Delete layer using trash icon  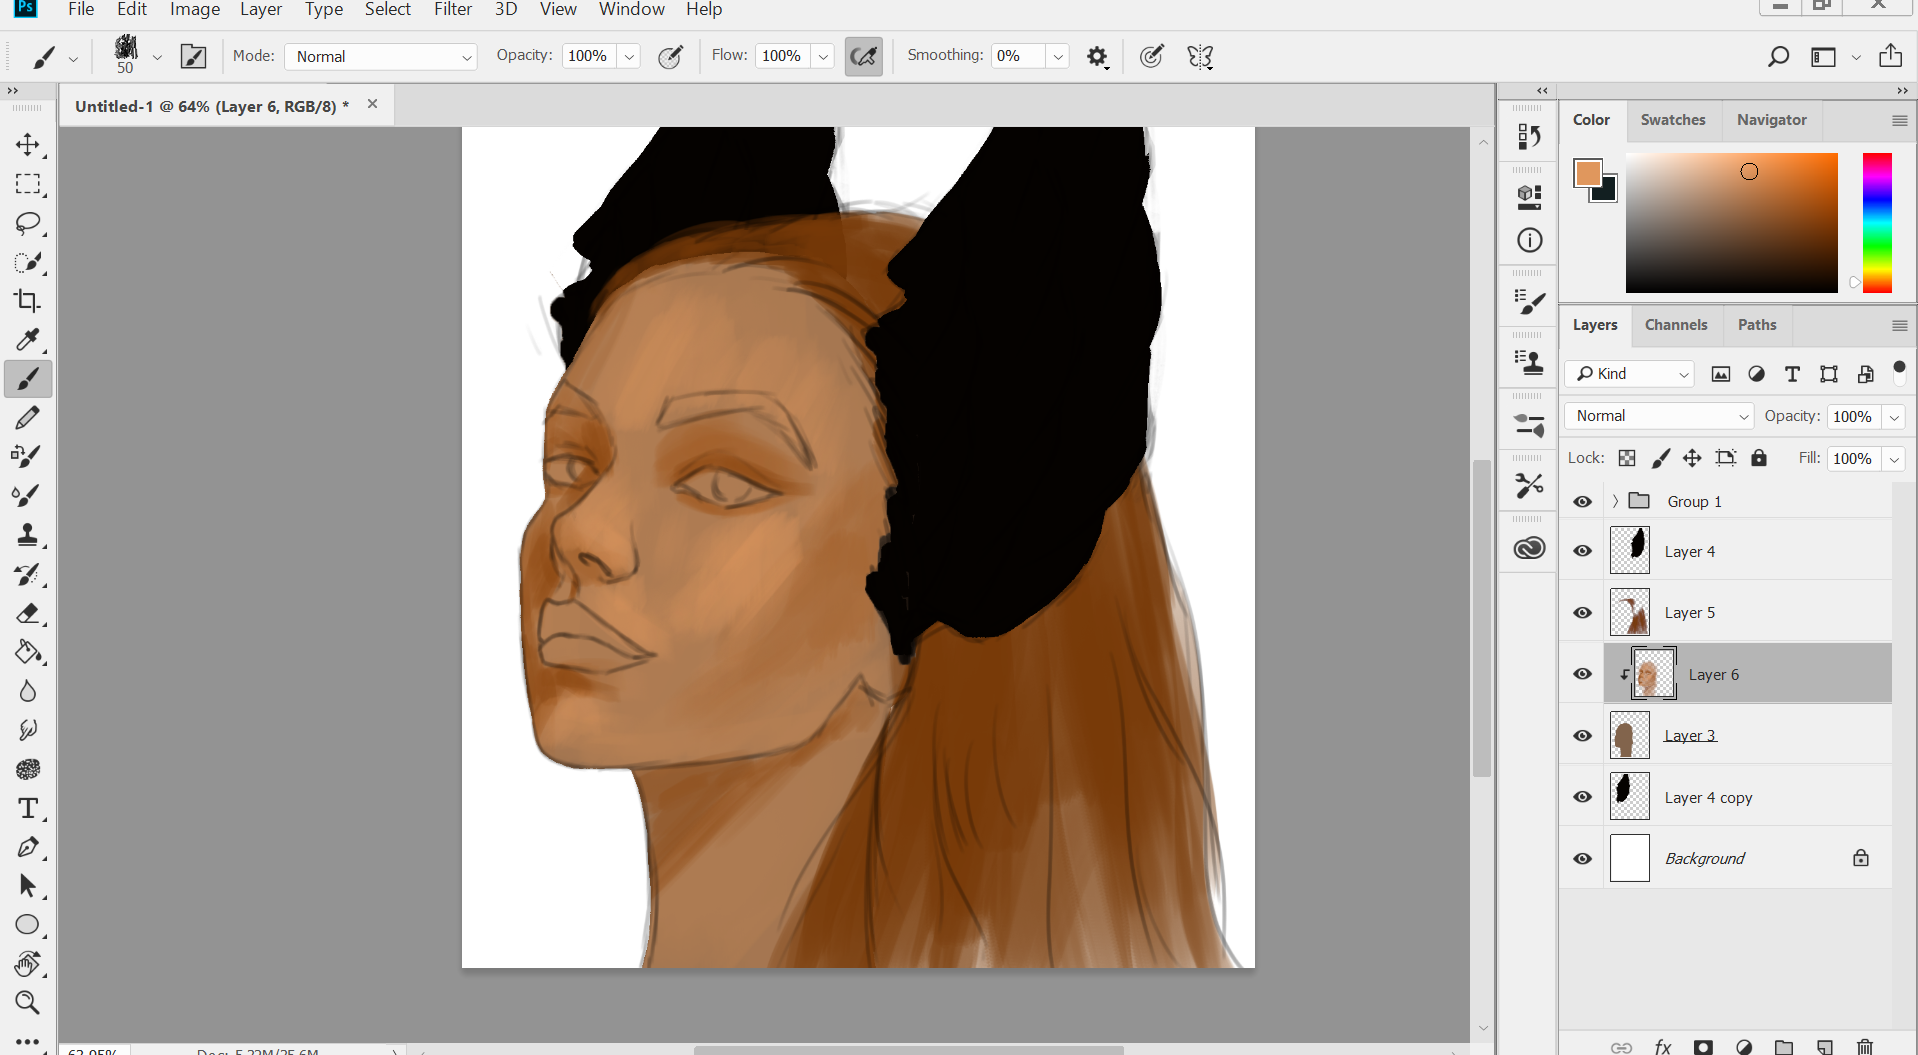[x=1865, y=1046]
